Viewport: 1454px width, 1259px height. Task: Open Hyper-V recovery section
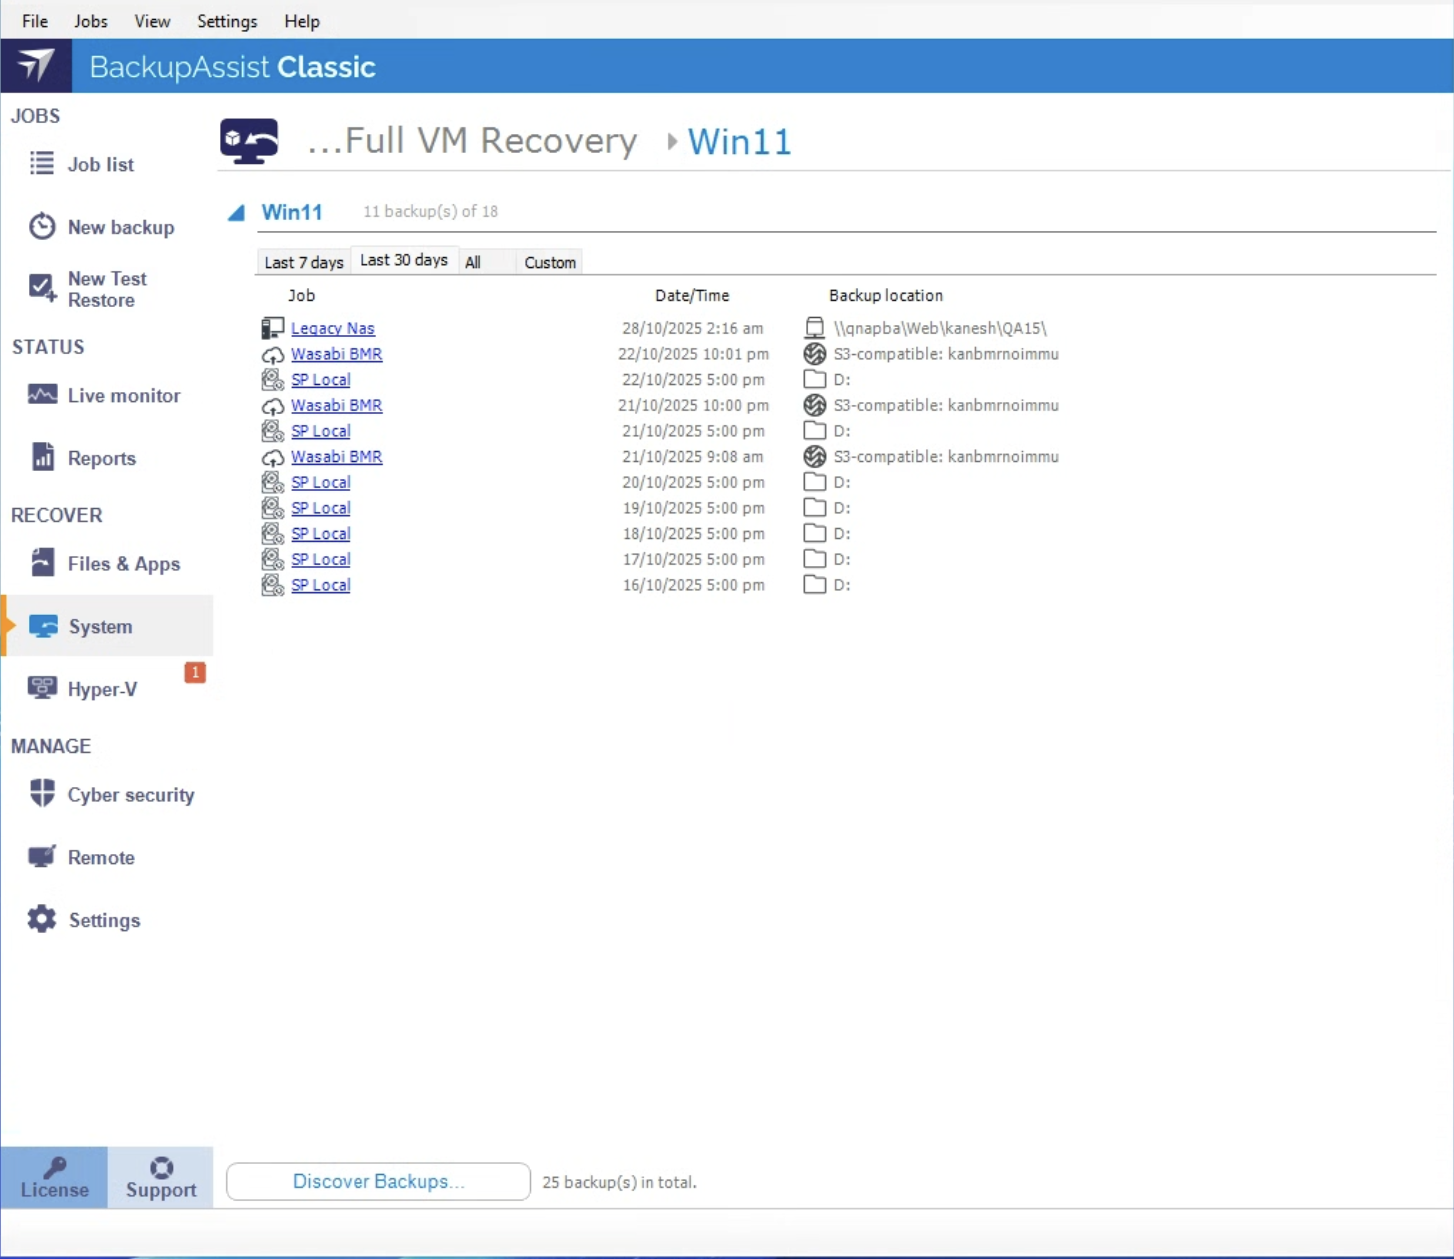coord(102,689)
